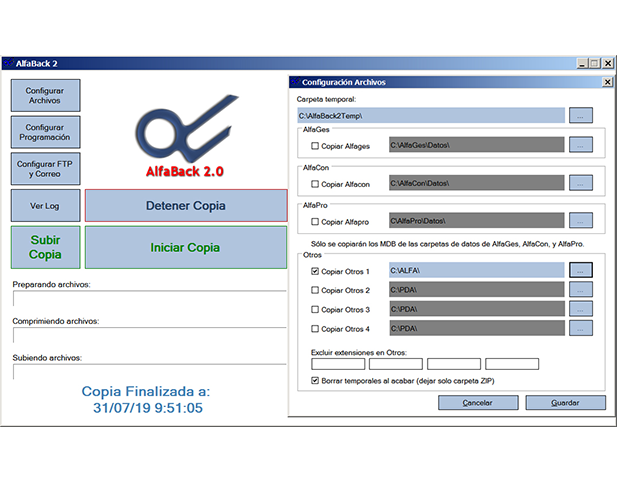Screen dimensions: 617x492
Task: Open Configurar FTP y Correo
Action: [x=45, y=169]
